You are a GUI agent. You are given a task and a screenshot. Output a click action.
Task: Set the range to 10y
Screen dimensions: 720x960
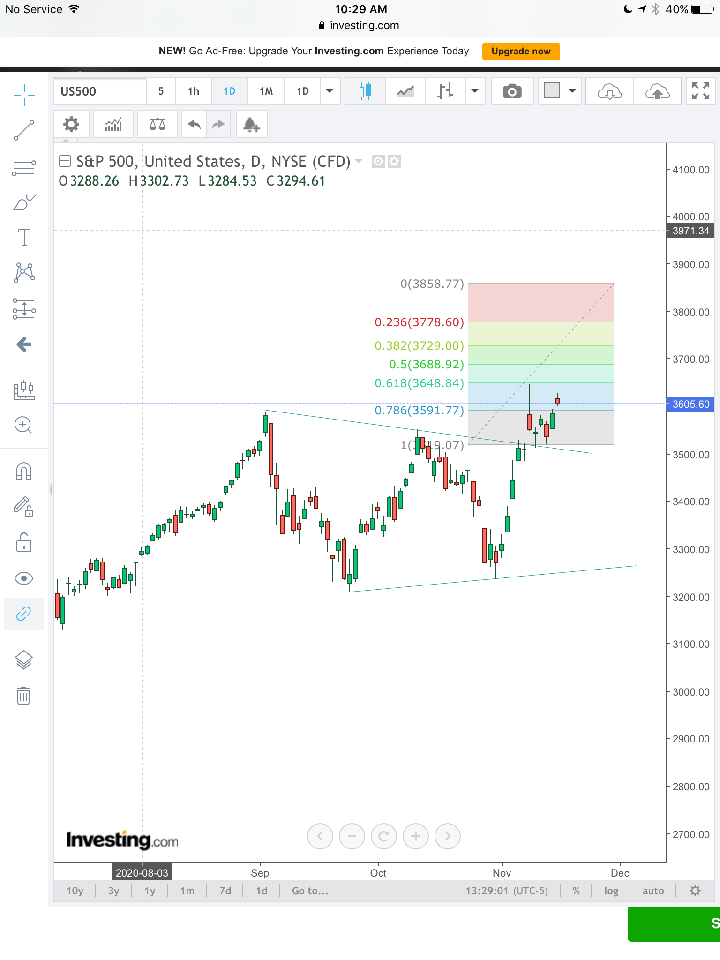tap(75, 891)
